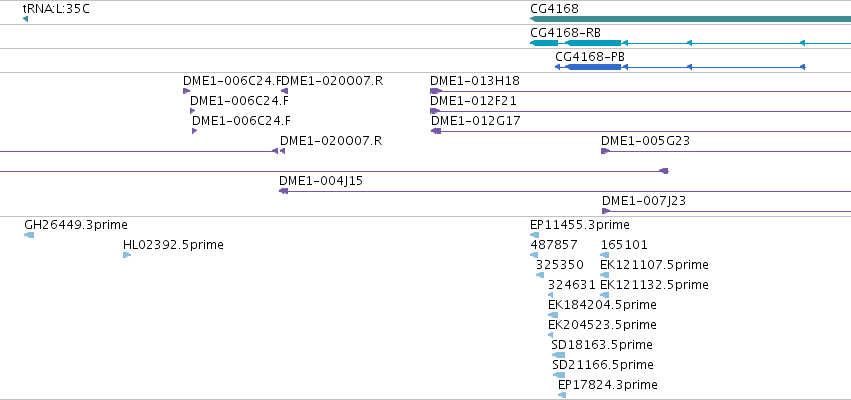This screenshot has height=400, width=851.
Task: Click the glyph under SD18163.5prime
Action: (558, 355)
